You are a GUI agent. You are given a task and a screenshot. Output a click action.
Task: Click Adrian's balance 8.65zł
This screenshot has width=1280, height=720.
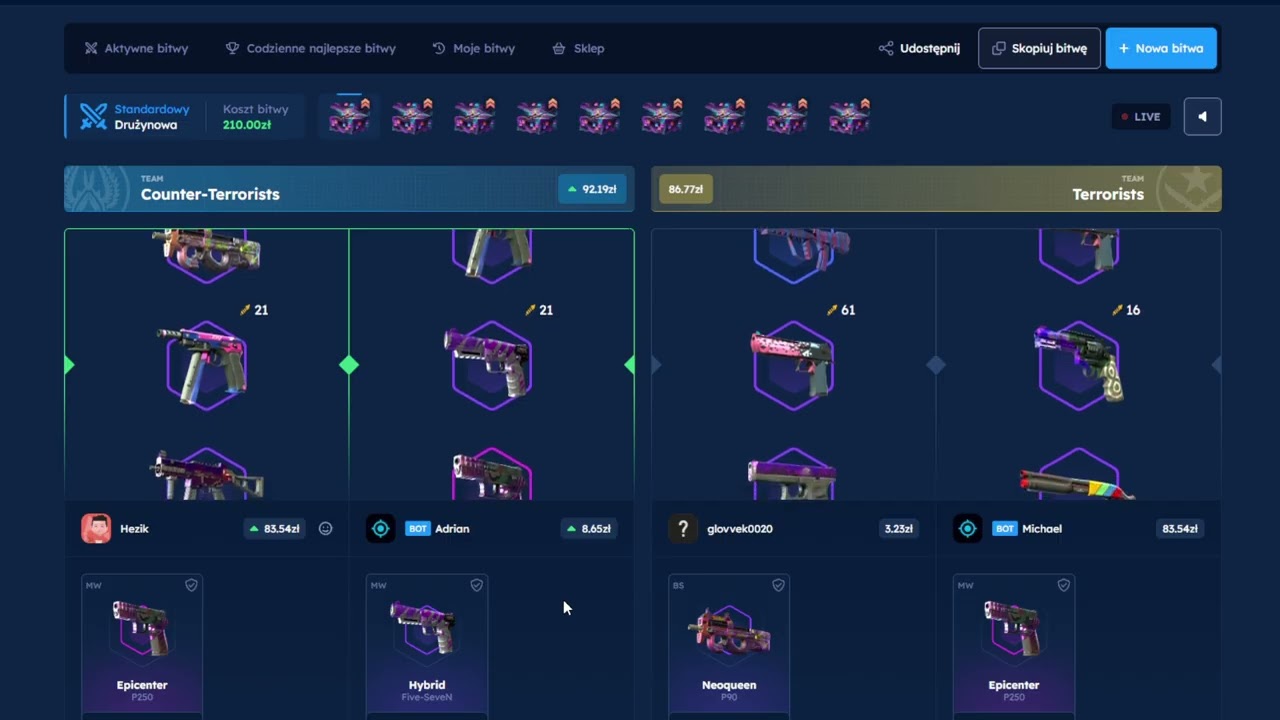(588, 528)
